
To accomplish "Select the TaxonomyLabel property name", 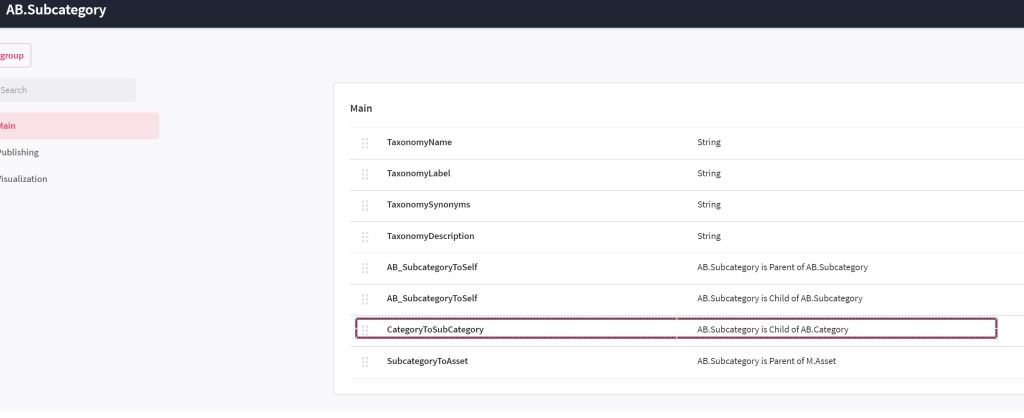I will click(x=418, y=173).
